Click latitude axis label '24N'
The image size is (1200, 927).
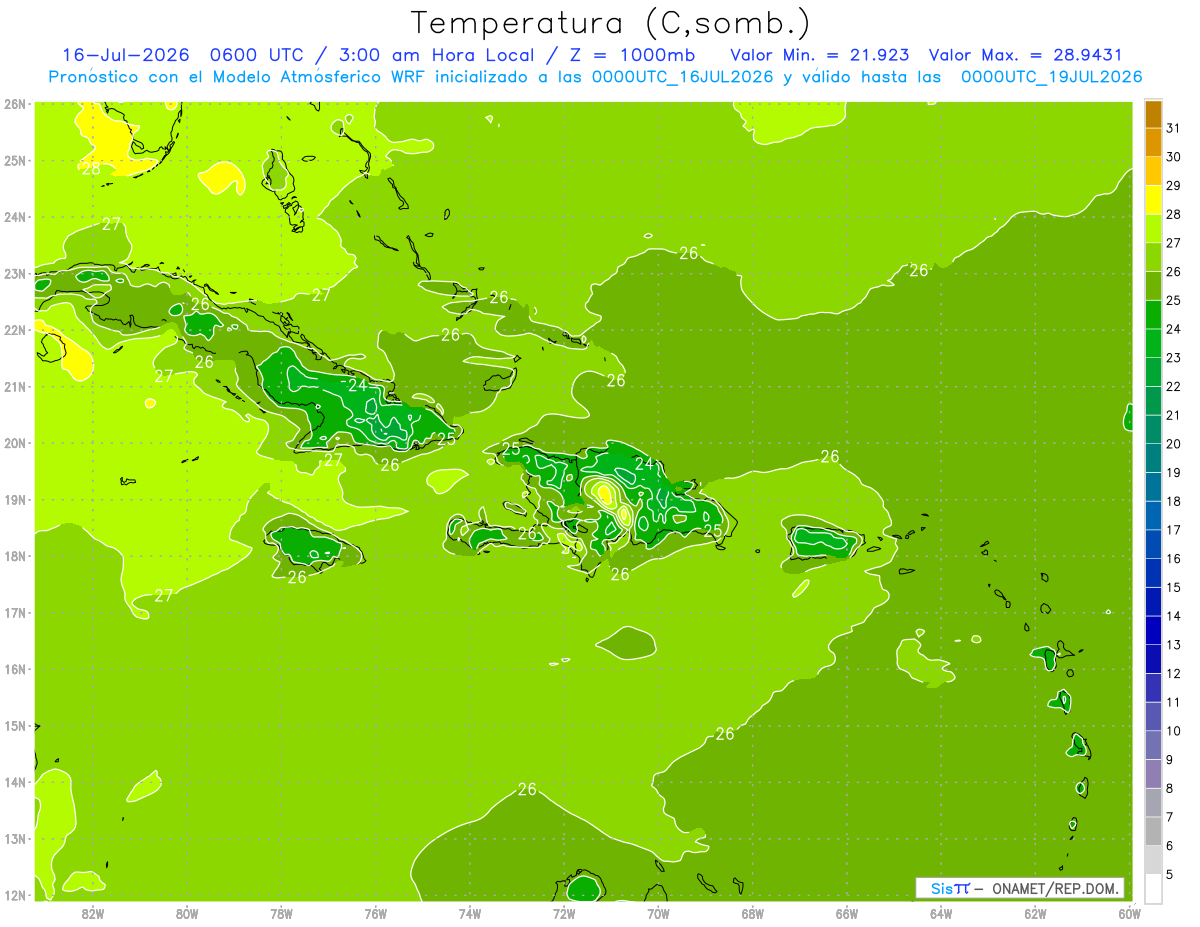click(x=14, y=217)
